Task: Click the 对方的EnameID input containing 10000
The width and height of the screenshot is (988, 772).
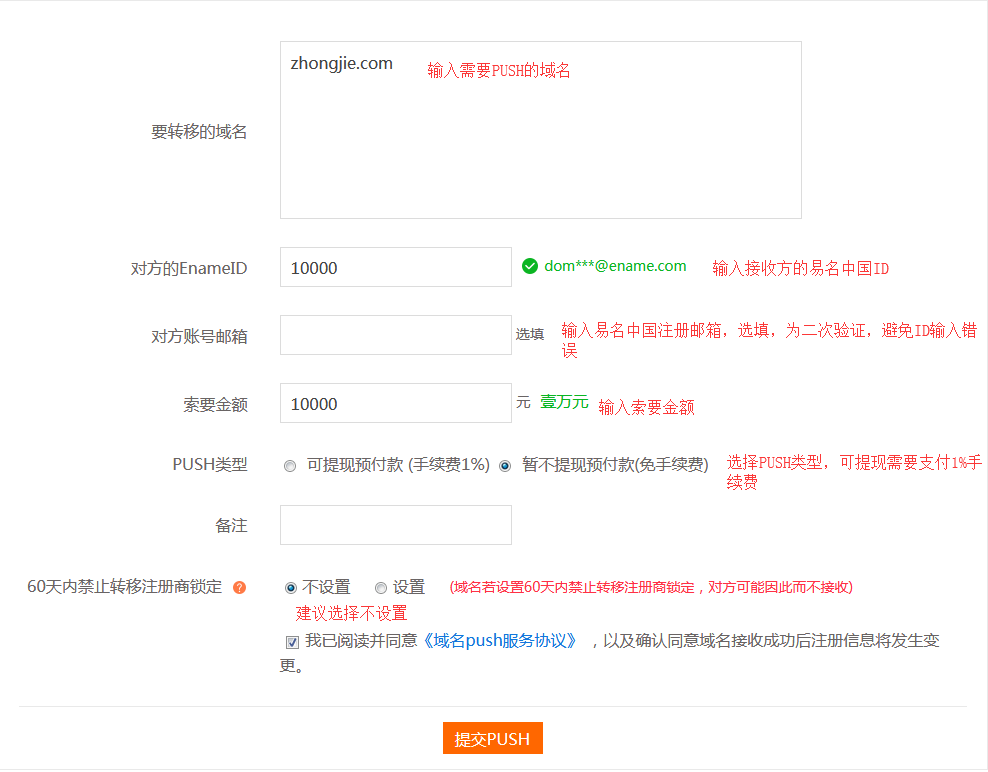Action: 395,267
